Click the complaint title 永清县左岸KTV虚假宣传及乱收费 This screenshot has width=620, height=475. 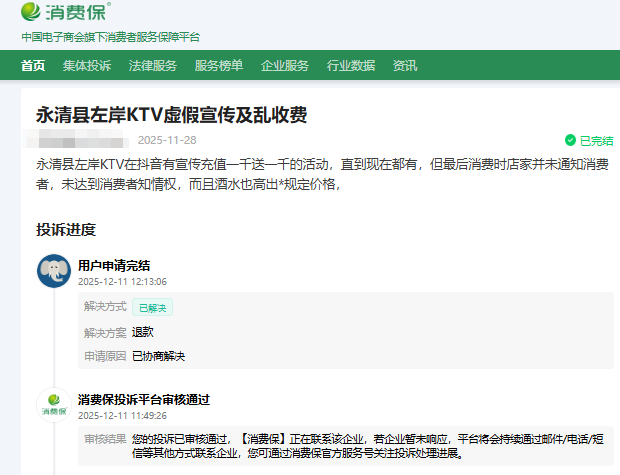coord(171,115)
